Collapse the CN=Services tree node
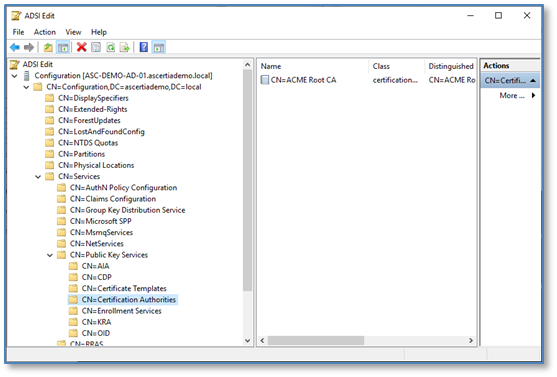 tap(38, 177)
